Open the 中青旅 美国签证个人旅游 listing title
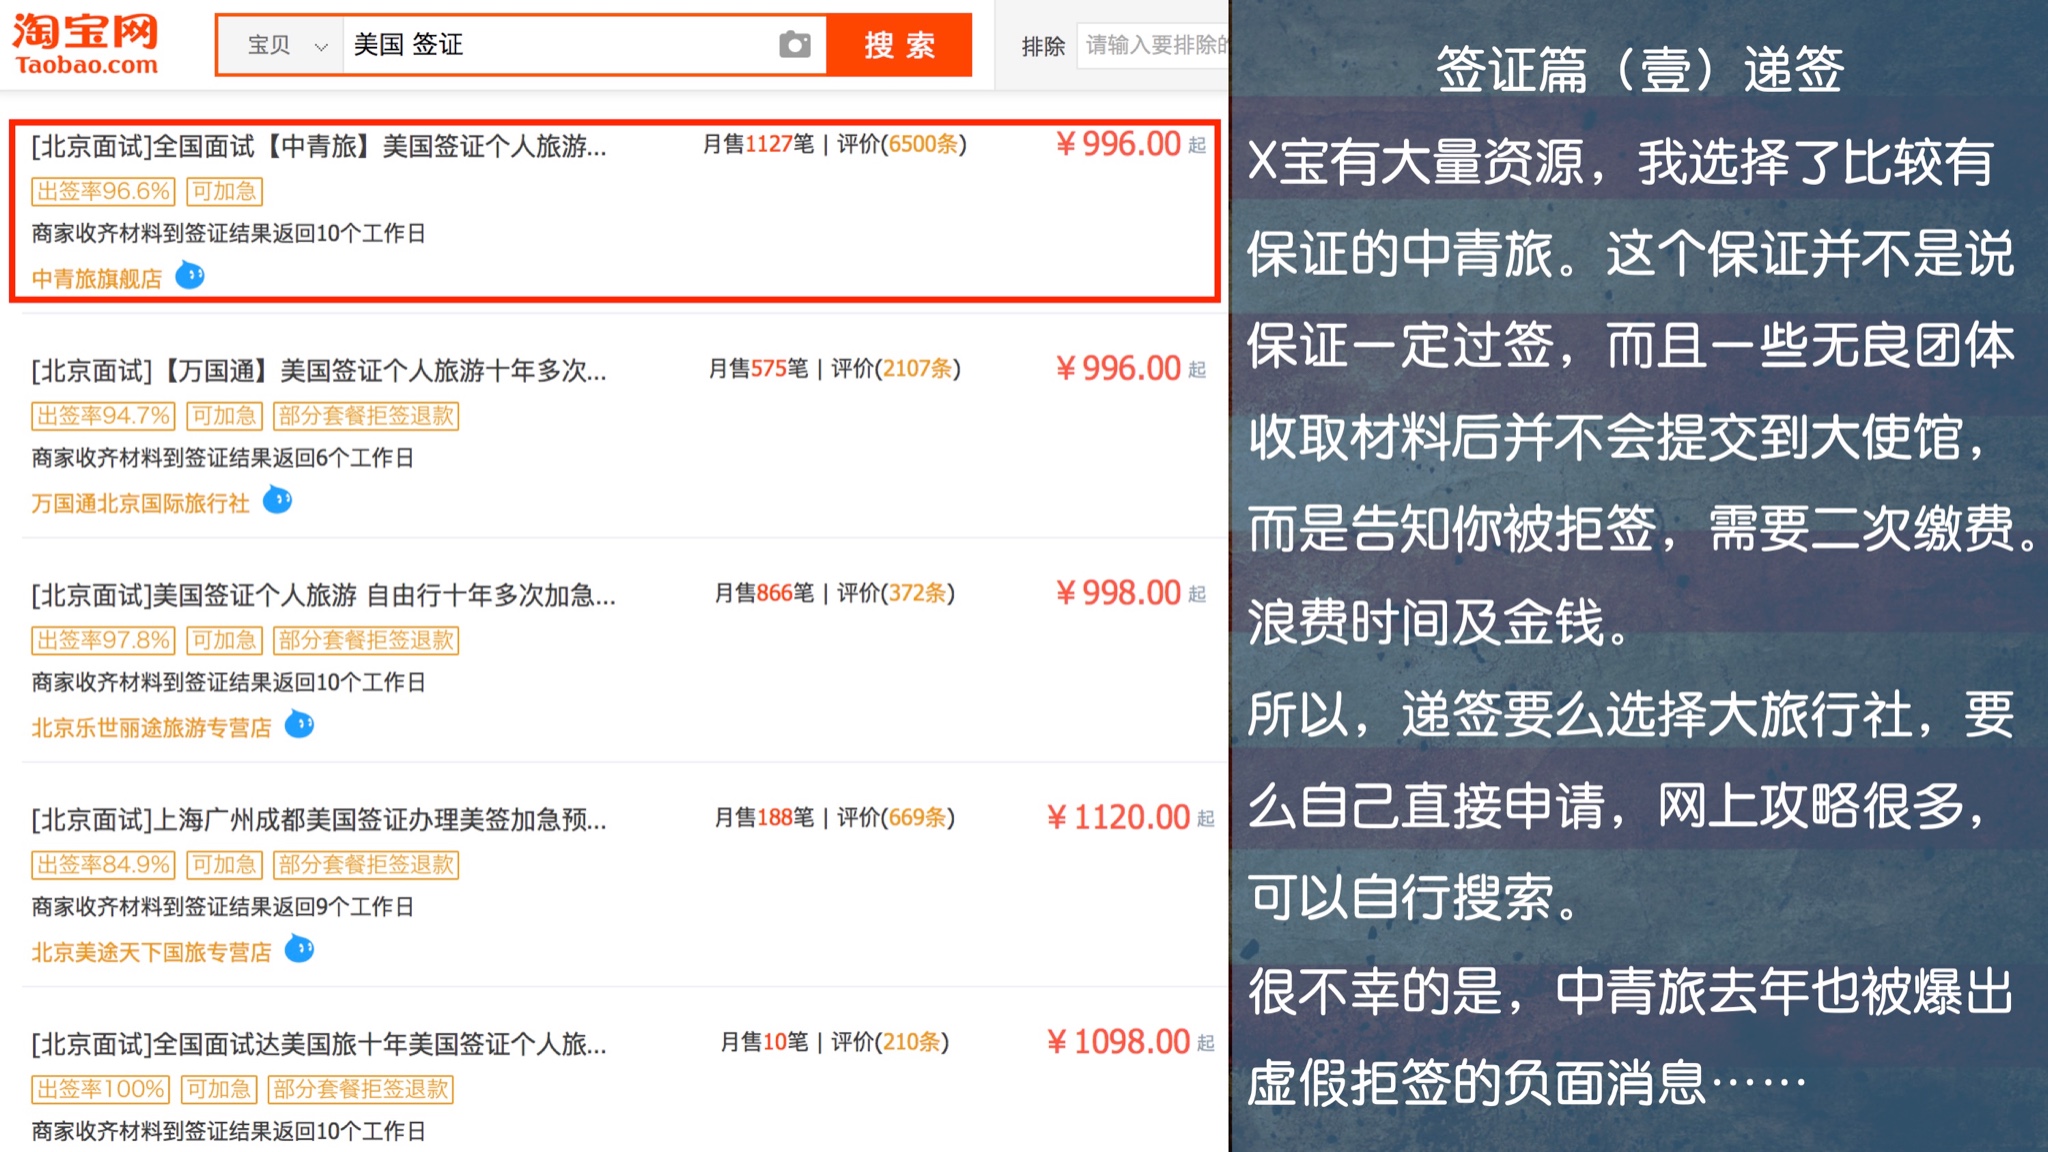 click(x=318, y=147)
